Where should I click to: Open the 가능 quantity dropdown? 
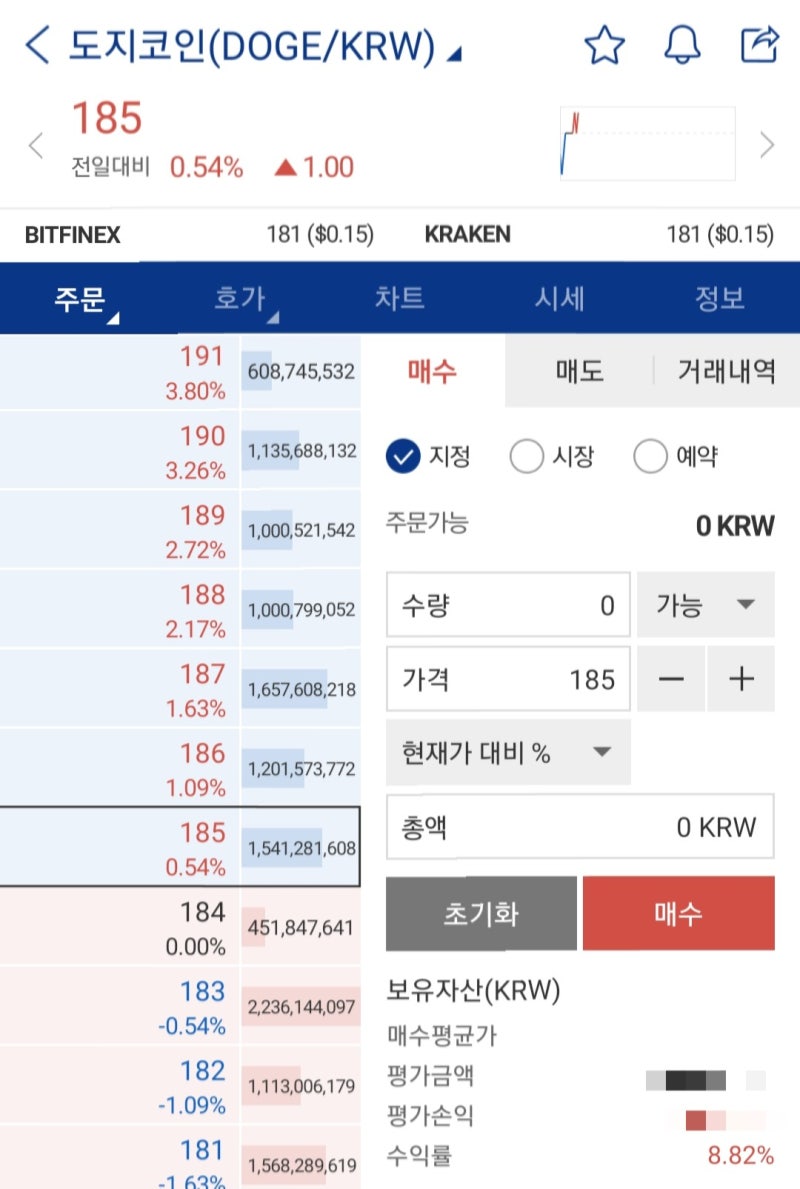(x=705, y=604)
